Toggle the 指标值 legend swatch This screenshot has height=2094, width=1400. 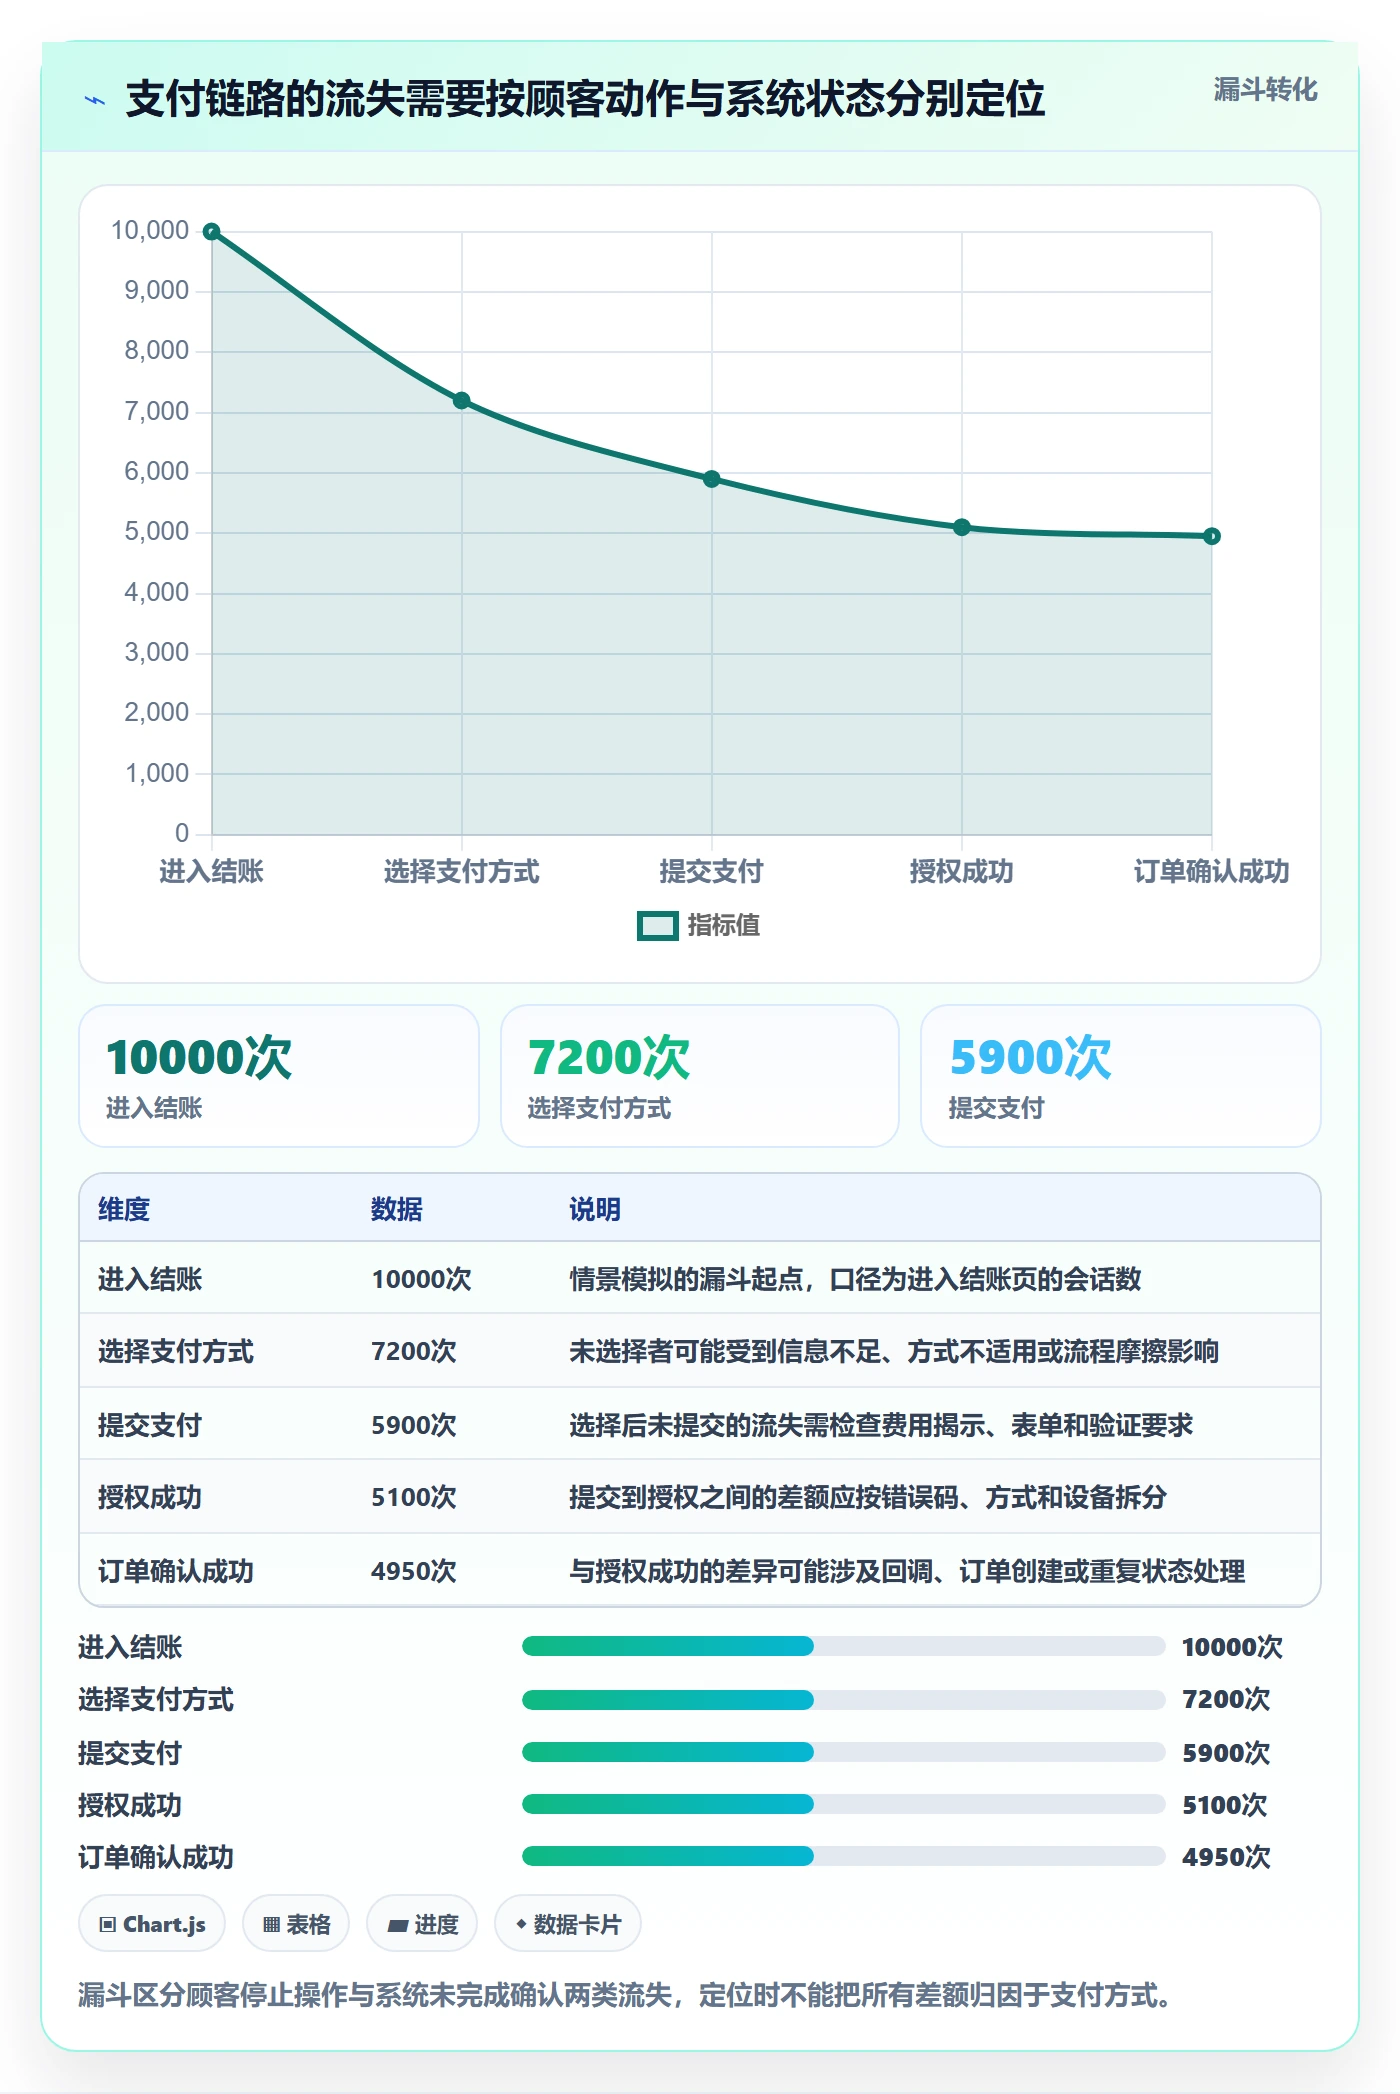pos(658,926)
